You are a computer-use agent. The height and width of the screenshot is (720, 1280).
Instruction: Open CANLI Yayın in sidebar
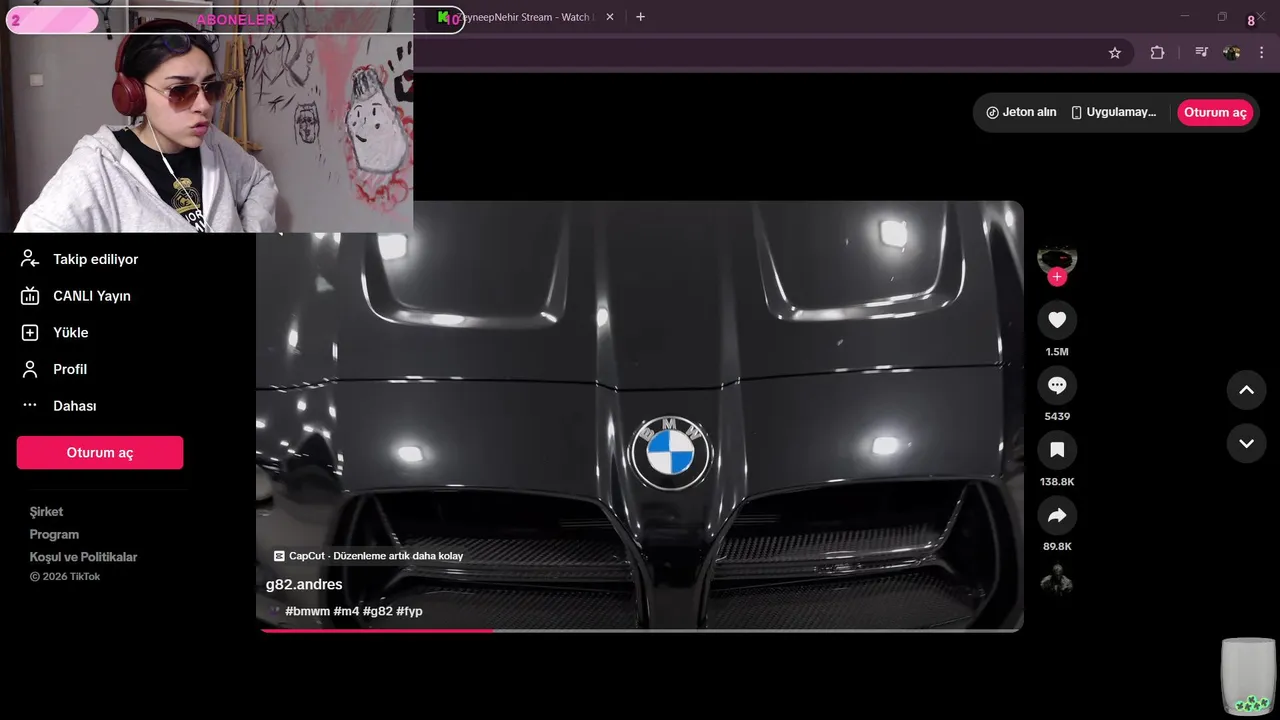(x=92, y=296)
